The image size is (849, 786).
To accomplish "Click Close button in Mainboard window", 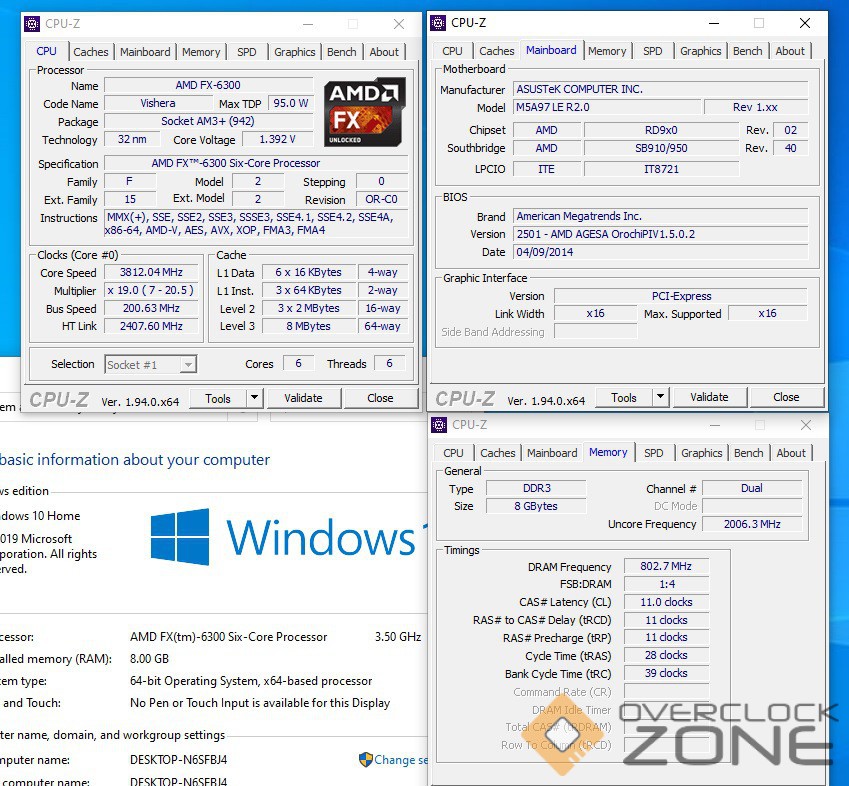I will click(786, 397).
